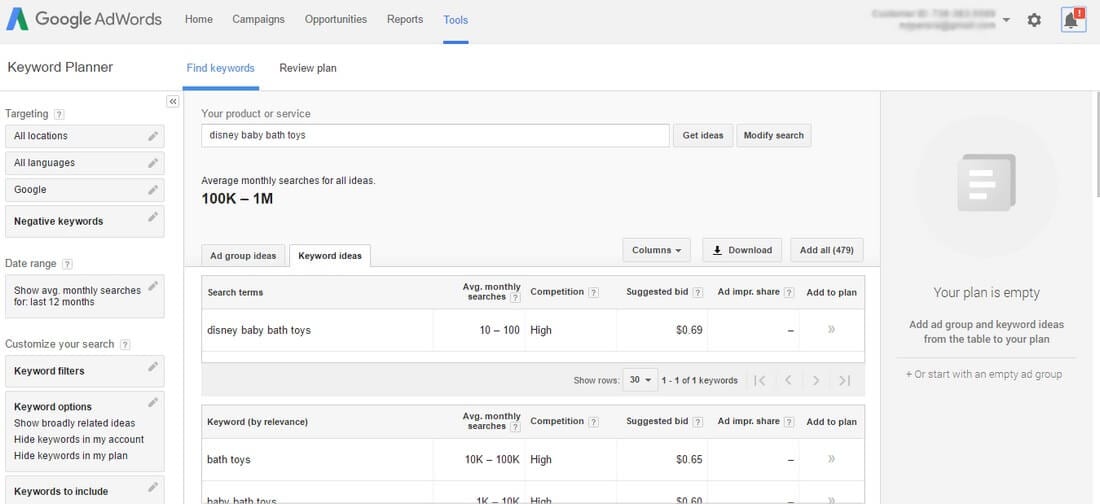Open help for Customize your search
Viewport: 1100px width, 504px height.
[x=125, y=345]
